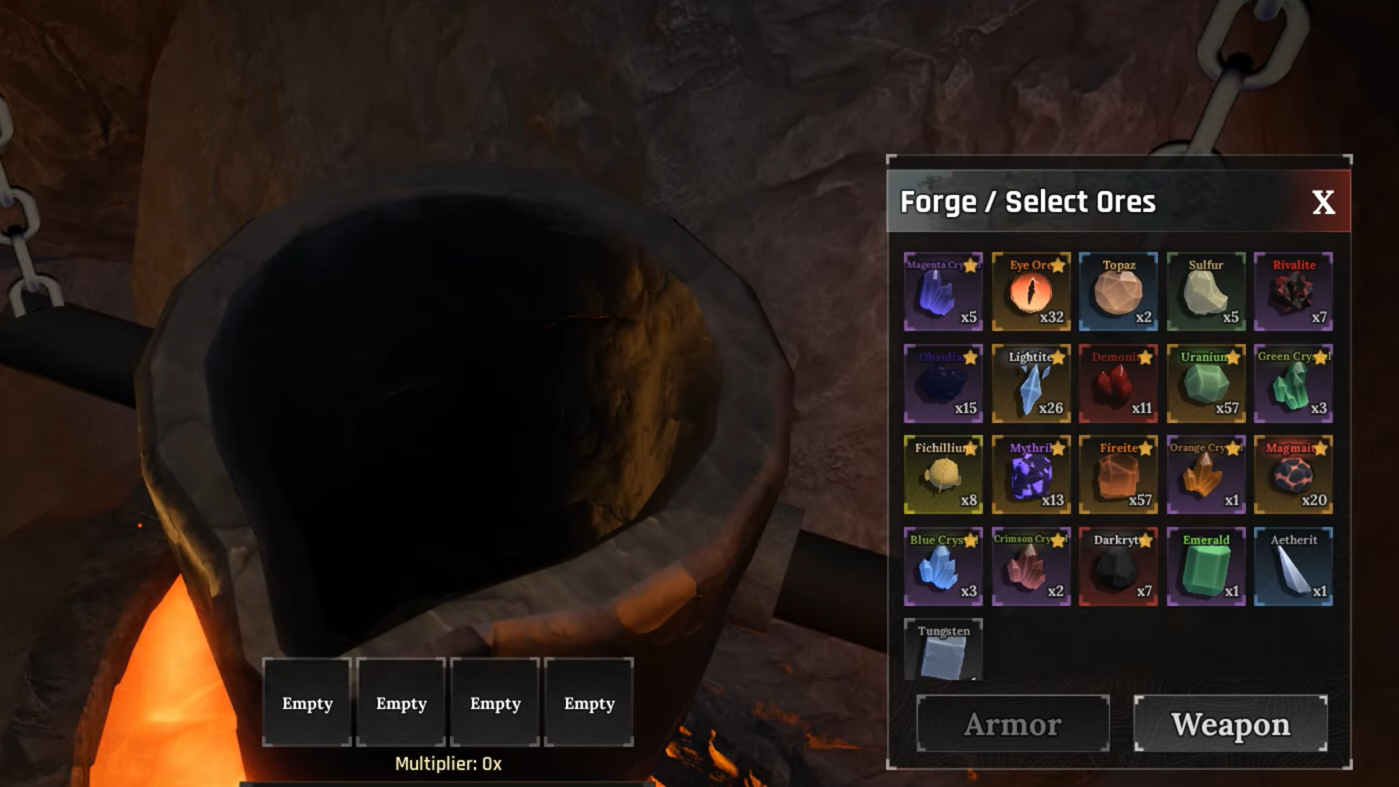Choose the Mythril ore
The image size is (1399, 787).
(x=1031, y=474)
